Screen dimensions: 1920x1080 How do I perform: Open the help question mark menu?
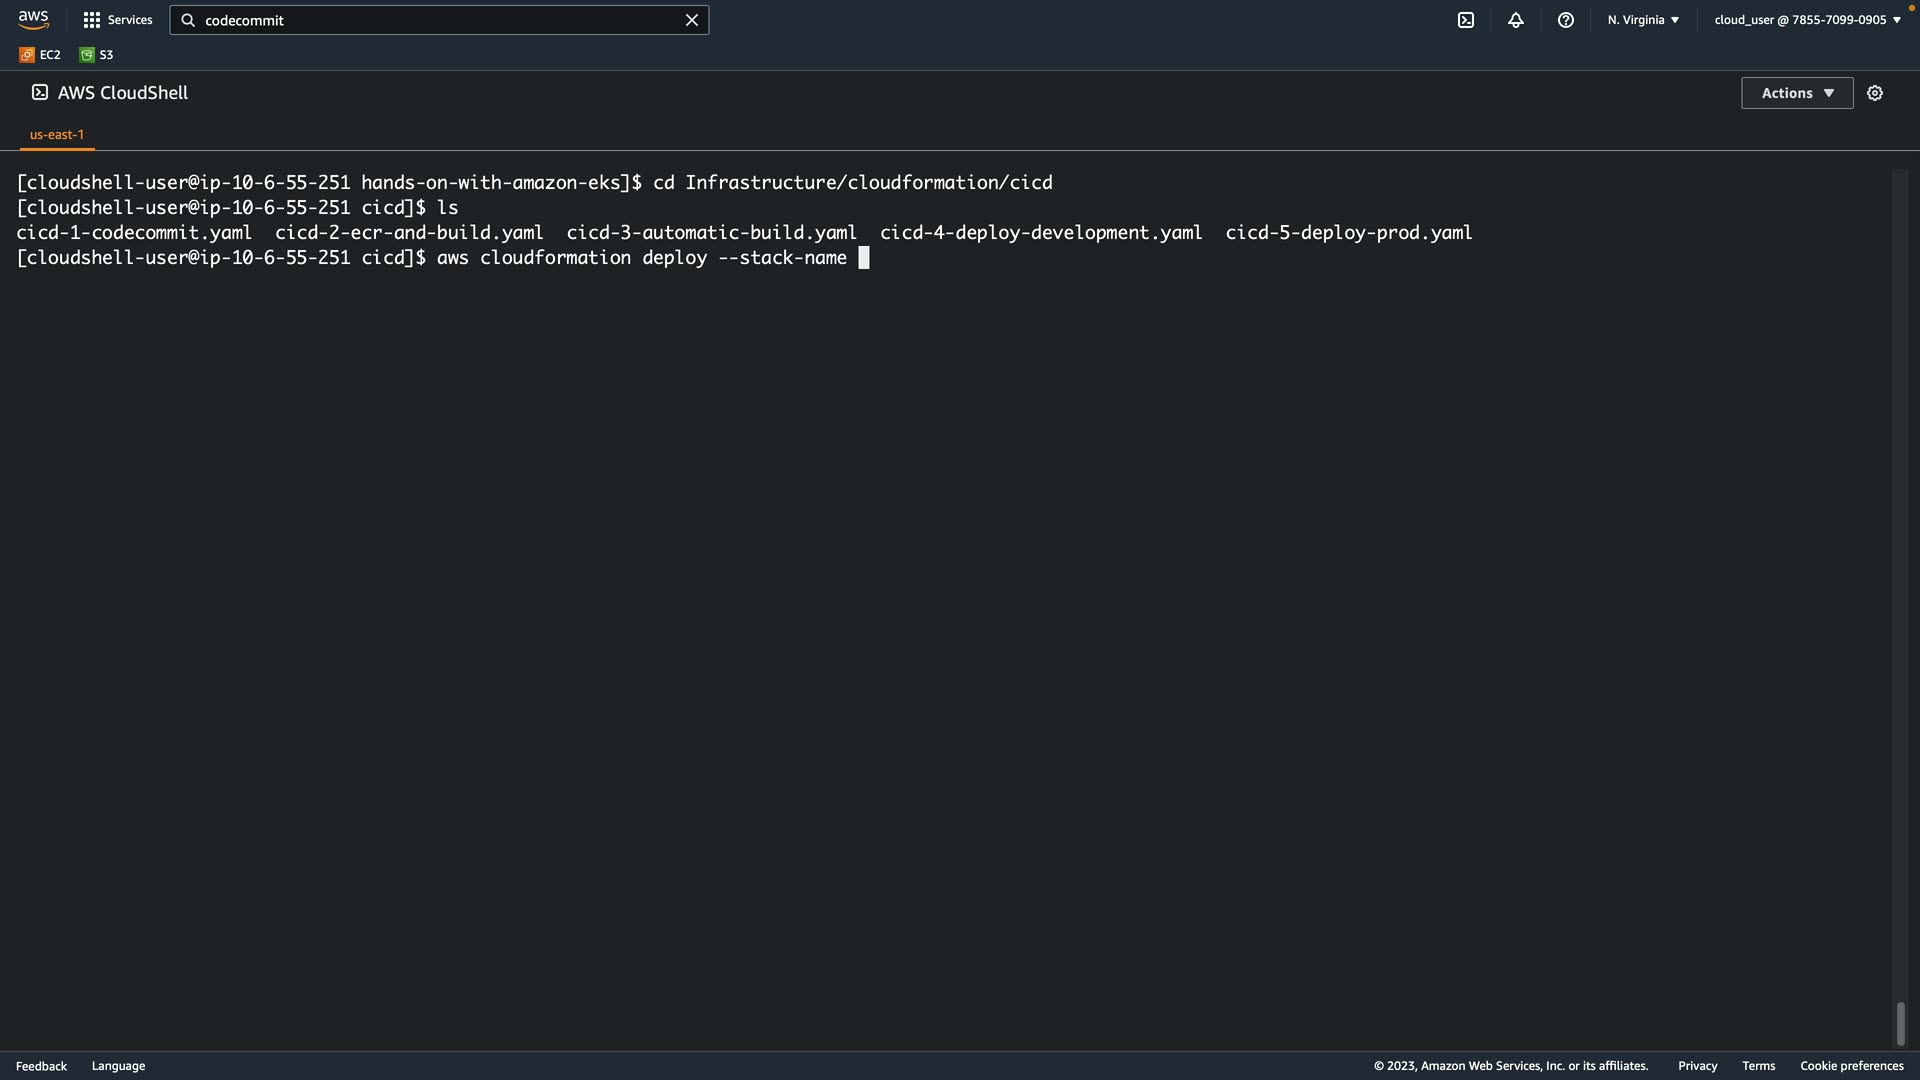1565,20
